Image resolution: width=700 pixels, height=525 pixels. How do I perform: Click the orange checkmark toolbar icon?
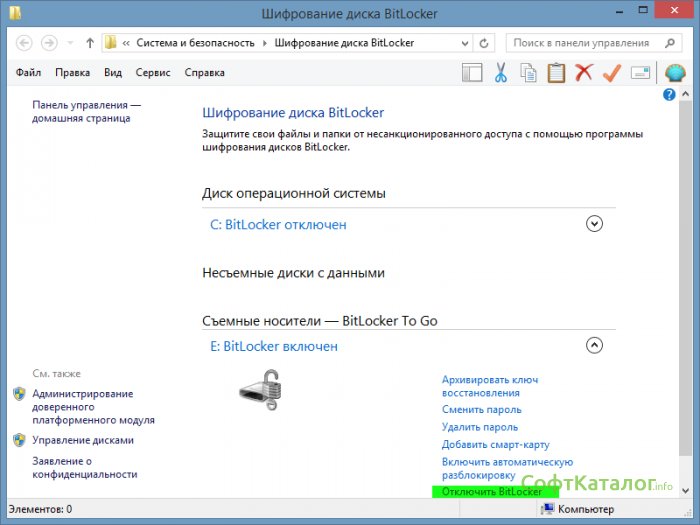612,73
